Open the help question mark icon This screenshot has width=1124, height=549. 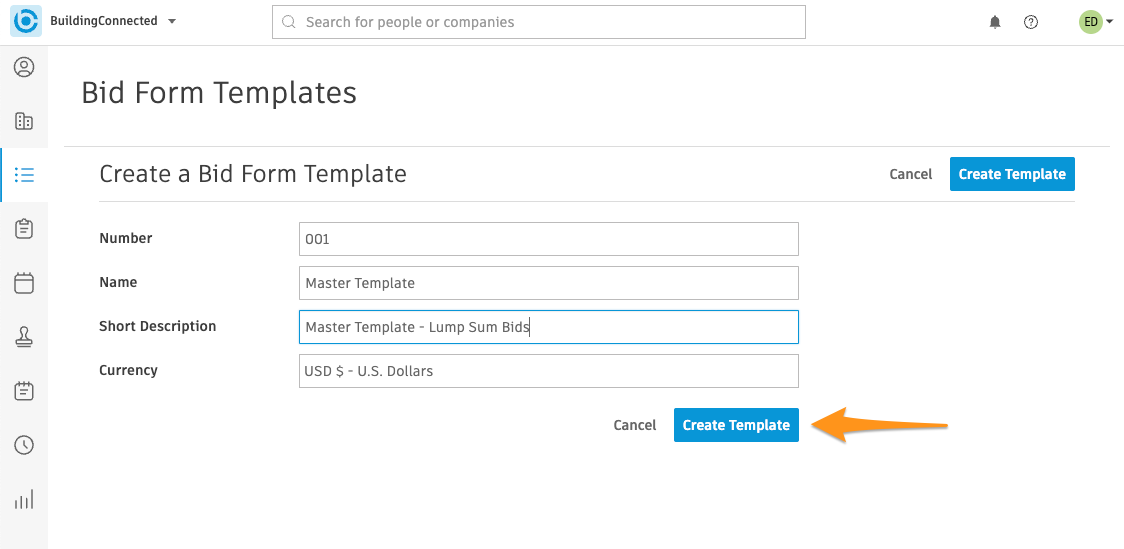(x=1031, y=22)
